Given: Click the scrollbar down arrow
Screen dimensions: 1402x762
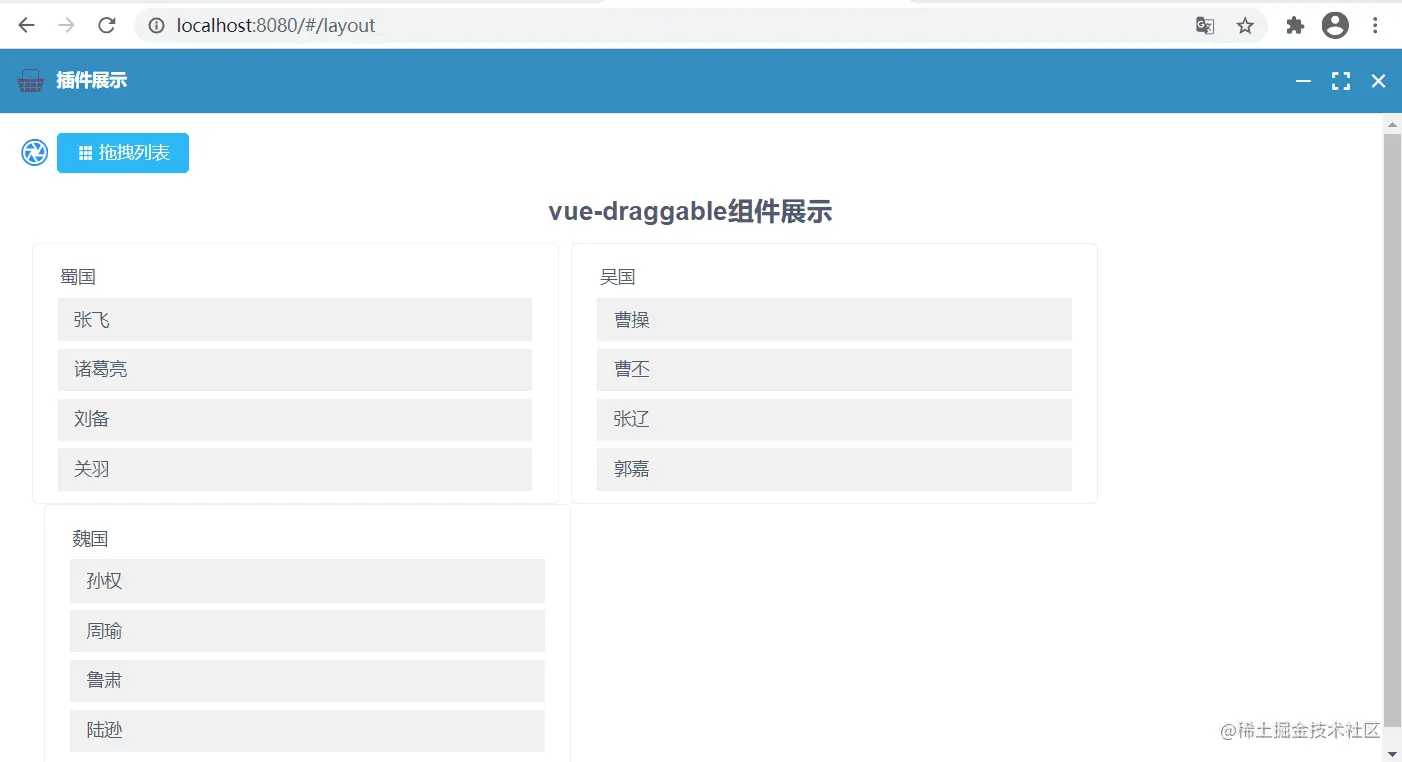Looking at the screenshot, I should point(1392,753).
